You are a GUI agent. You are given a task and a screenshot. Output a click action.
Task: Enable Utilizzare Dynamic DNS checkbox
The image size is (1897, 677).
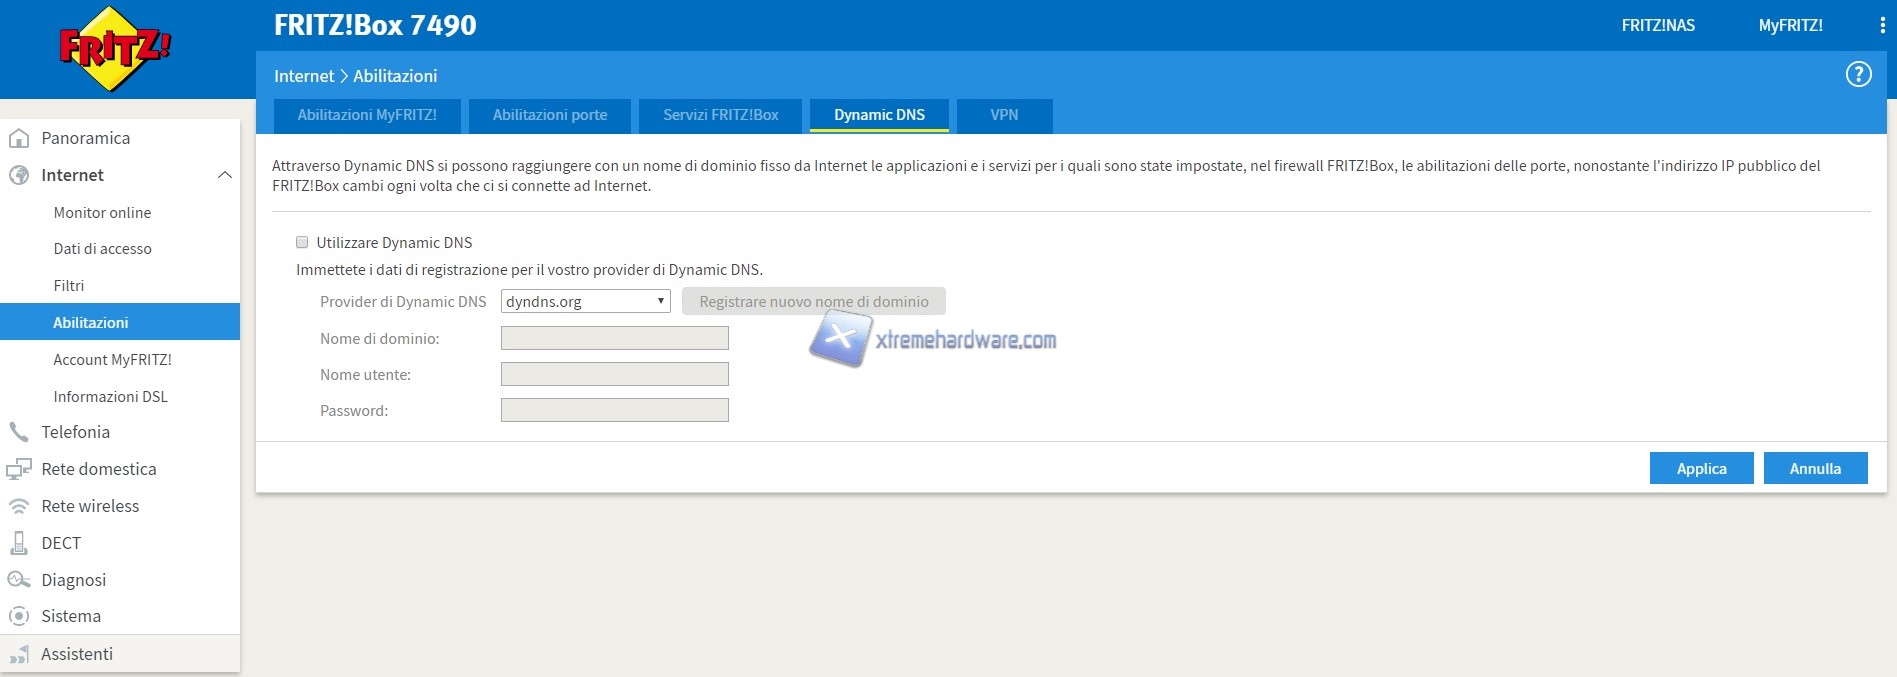[302, 242]
